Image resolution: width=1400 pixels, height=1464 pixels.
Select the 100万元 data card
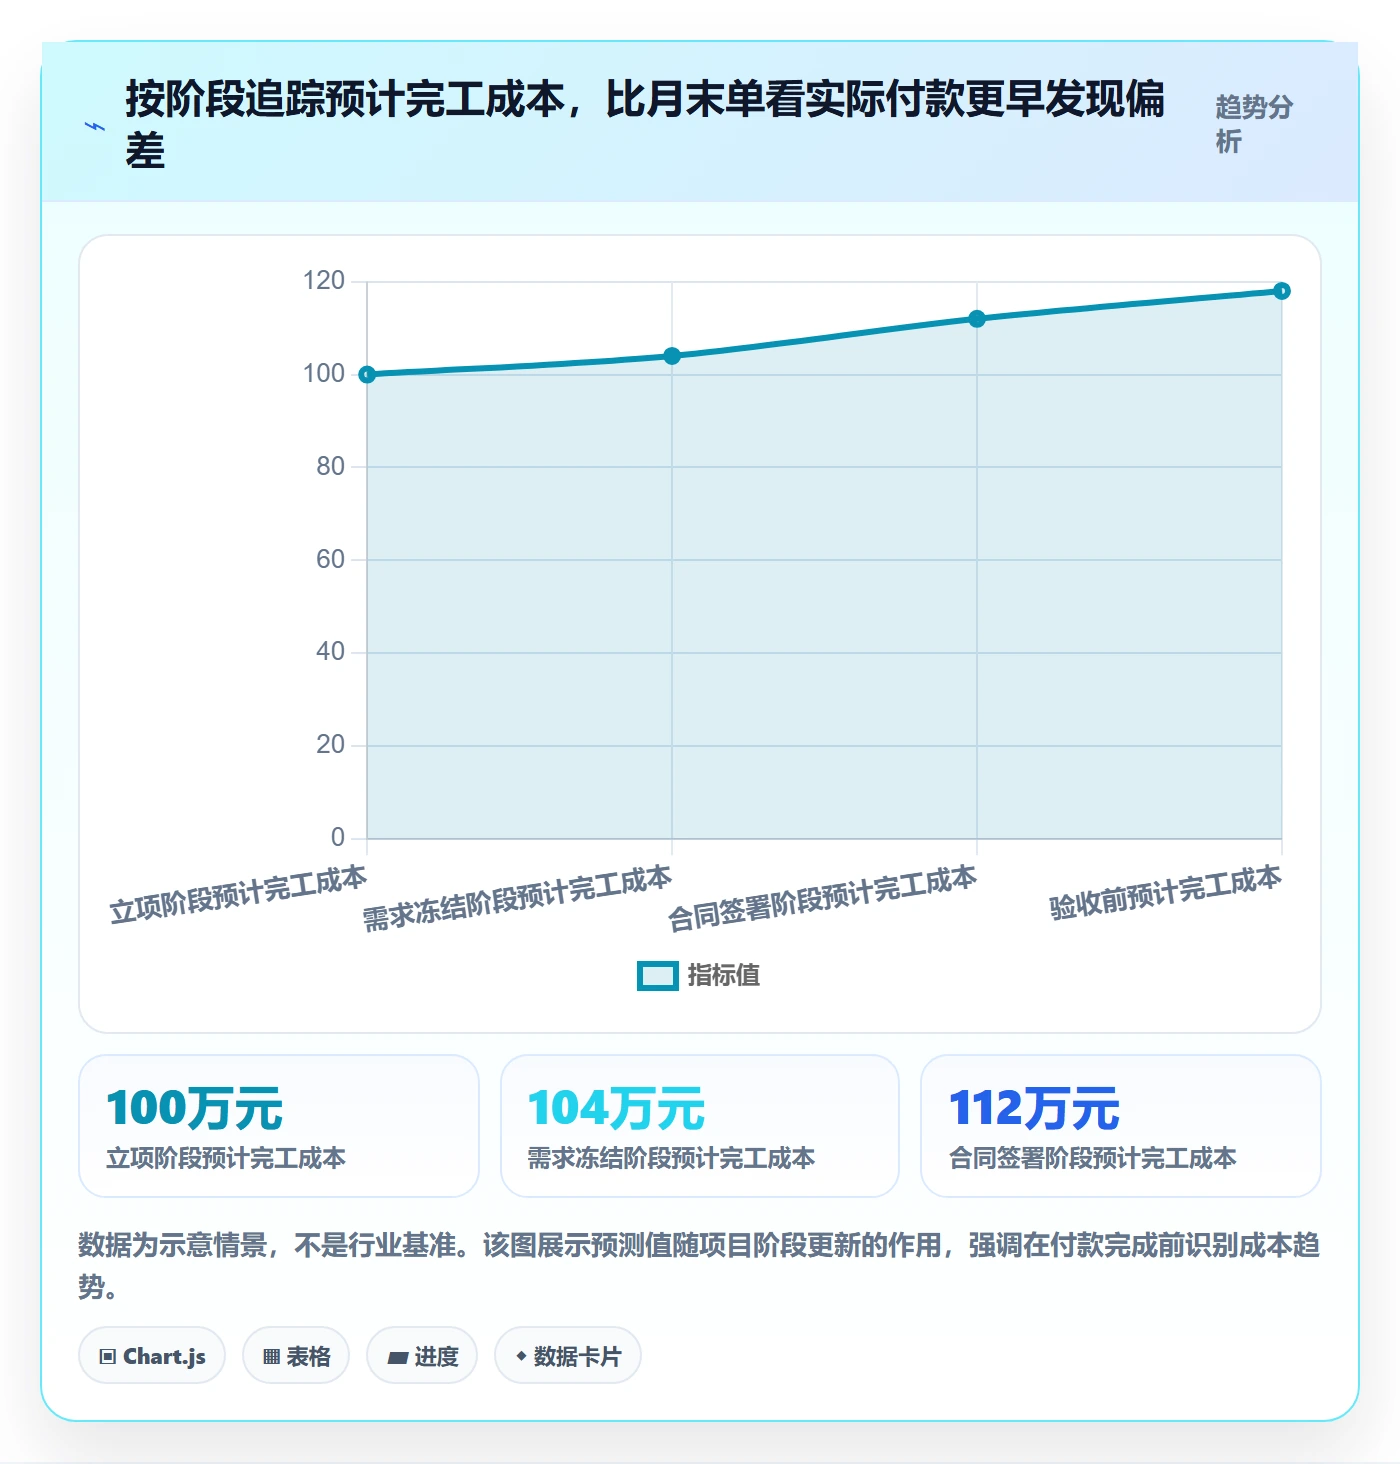pyautogui.click(x=279, y=1126)
